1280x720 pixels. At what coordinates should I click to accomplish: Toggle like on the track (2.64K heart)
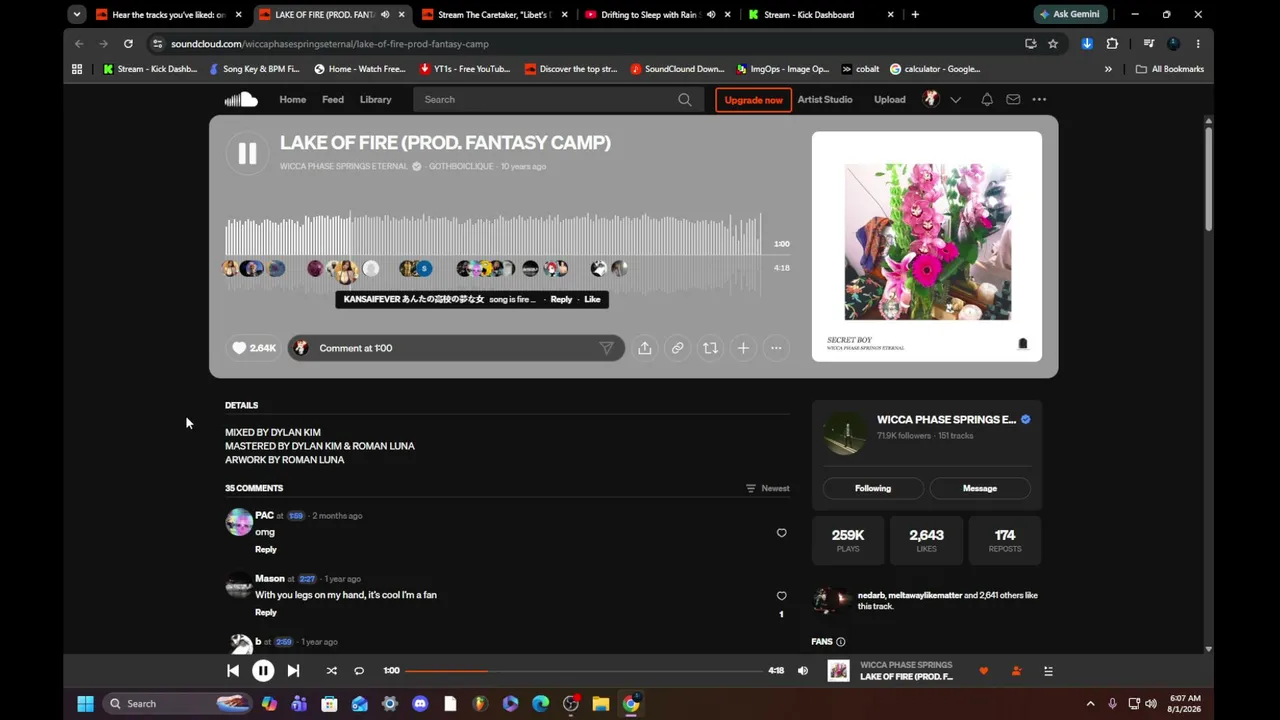[253, 348]
